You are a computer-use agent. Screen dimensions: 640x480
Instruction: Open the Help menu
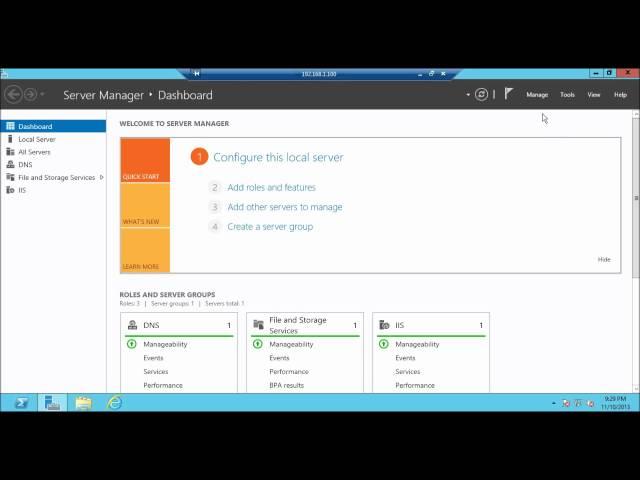pos(620,95)
